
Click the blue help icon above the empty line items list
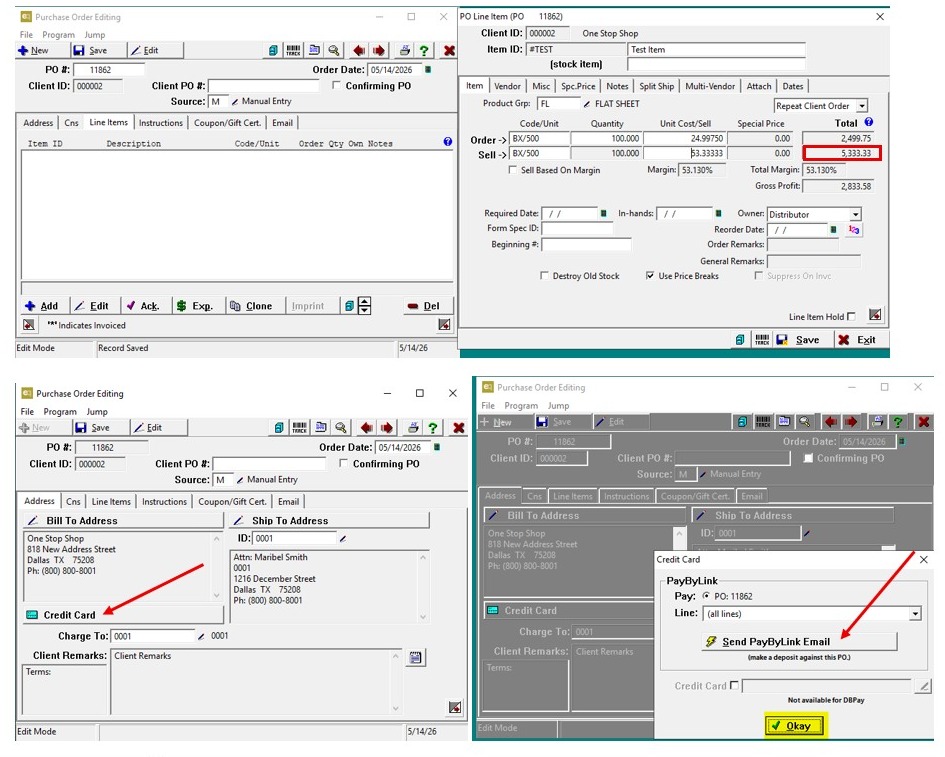click(448, 142)
